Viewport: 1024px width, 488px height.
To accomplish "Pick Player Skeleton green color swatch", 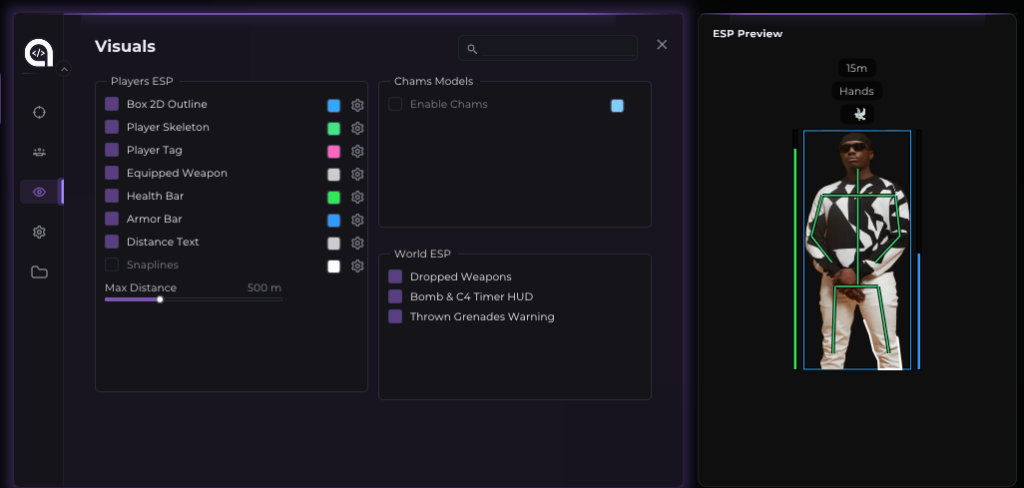I will click(x=334, y=129).
